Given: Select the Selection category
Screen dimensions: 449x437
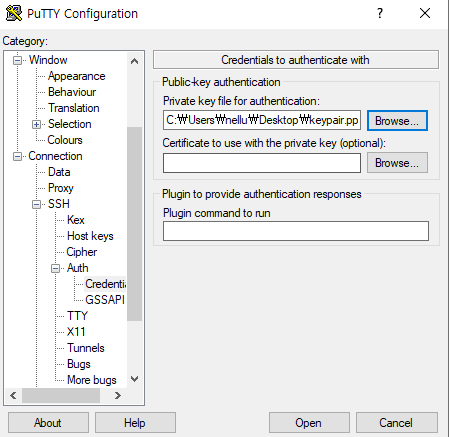Looking at the screenshot, I should click(70, 124).
